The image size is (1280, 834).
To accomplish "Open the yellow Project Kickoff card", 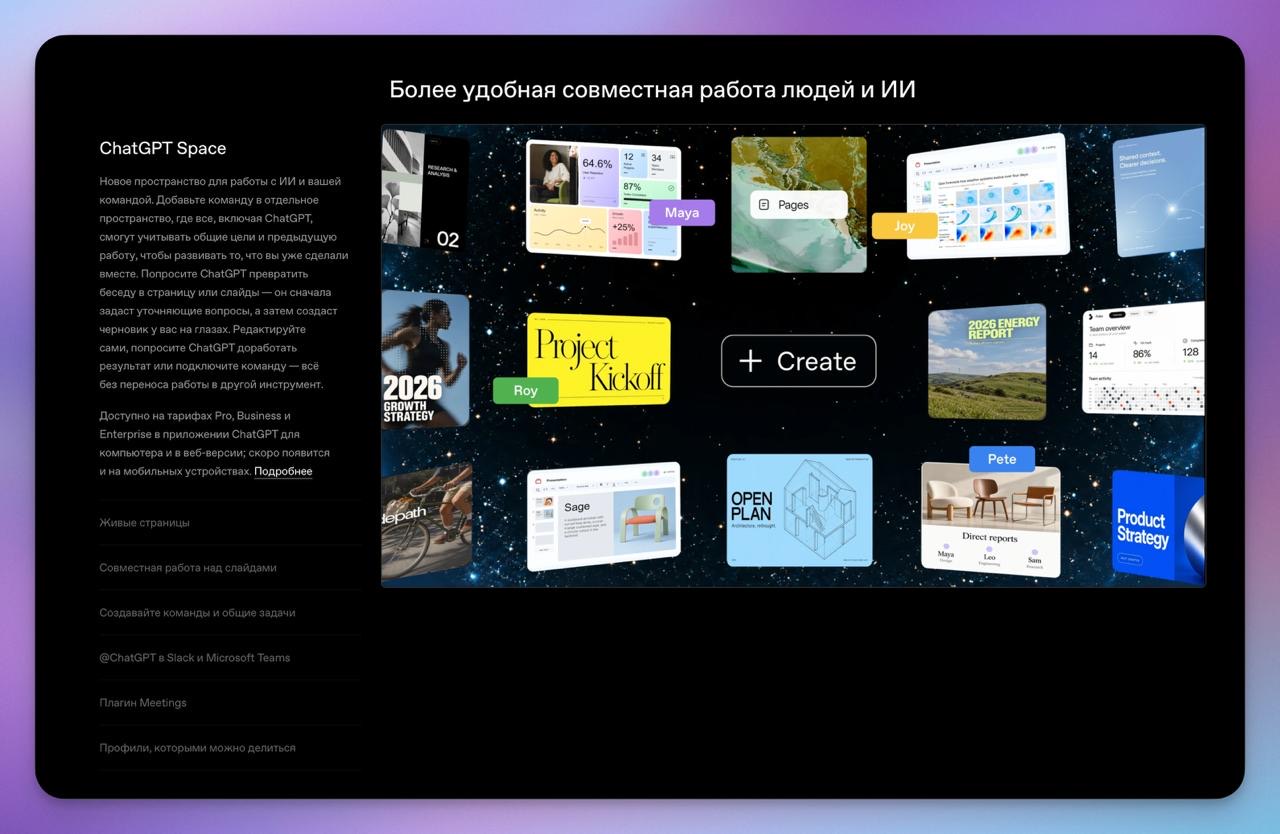I will [599, 360].
